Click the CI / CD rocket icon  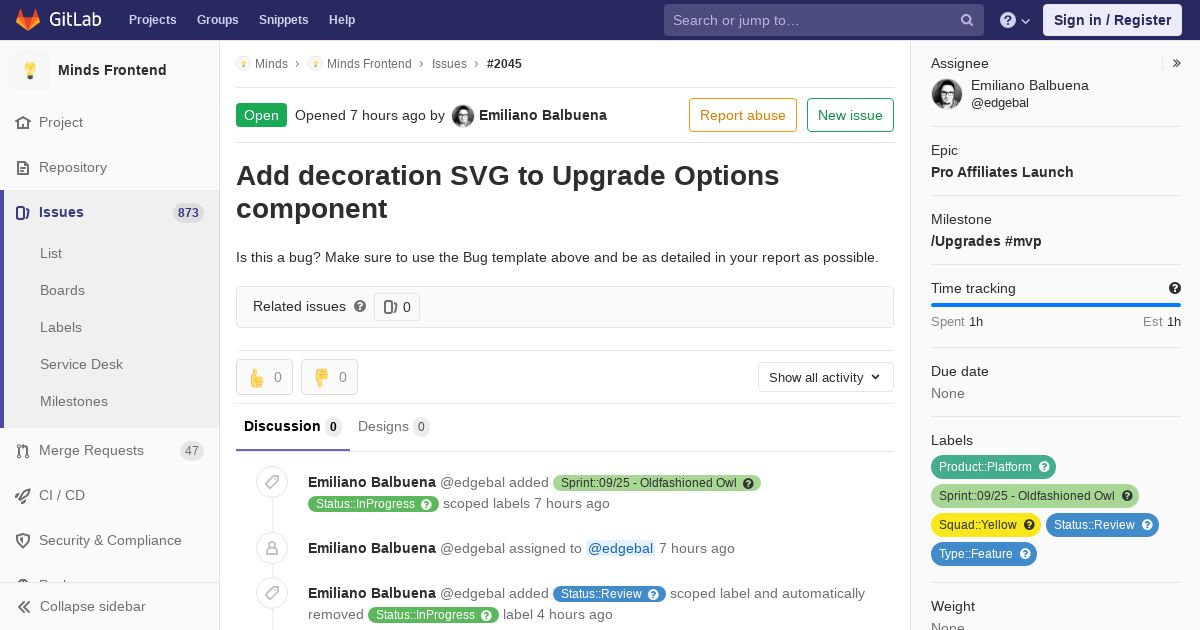pyautogui.click(x=23, y=495)
